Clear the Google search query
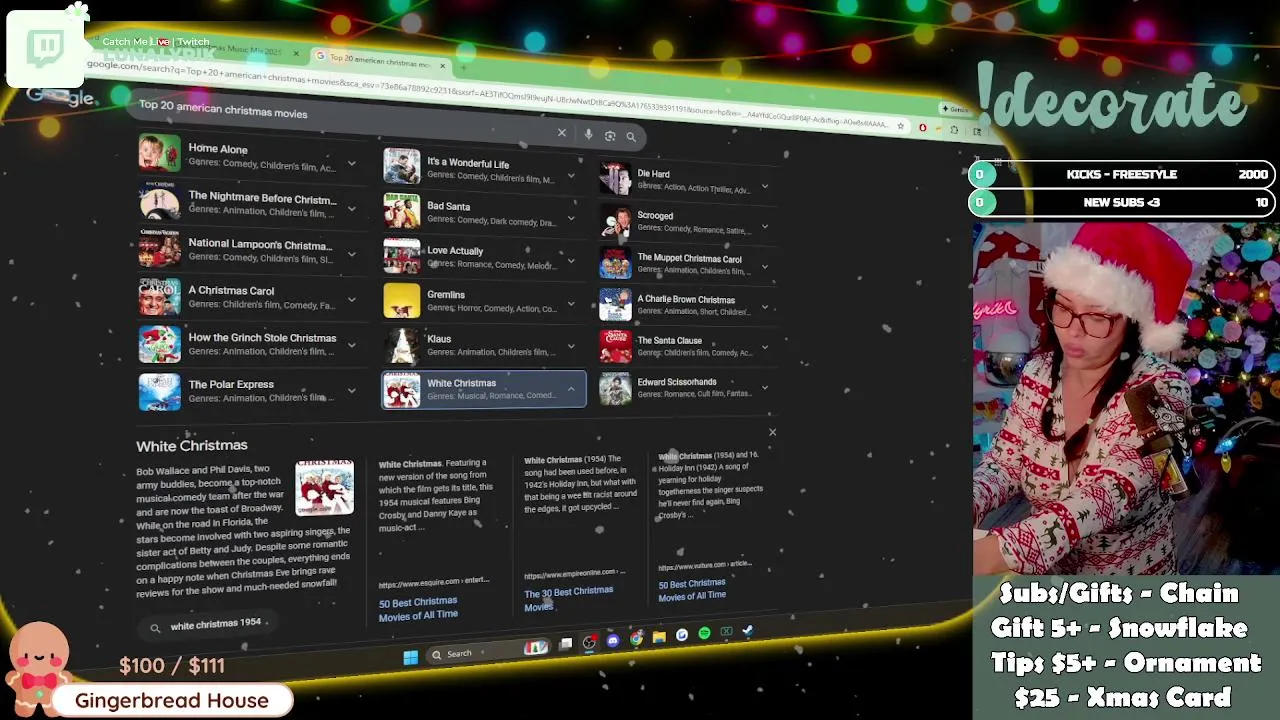The image size is (1280, 720). tap(561, 133)
